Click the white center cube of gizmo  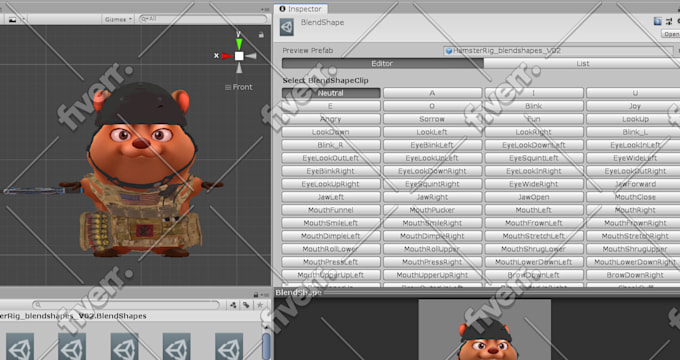tap(239, 56)
